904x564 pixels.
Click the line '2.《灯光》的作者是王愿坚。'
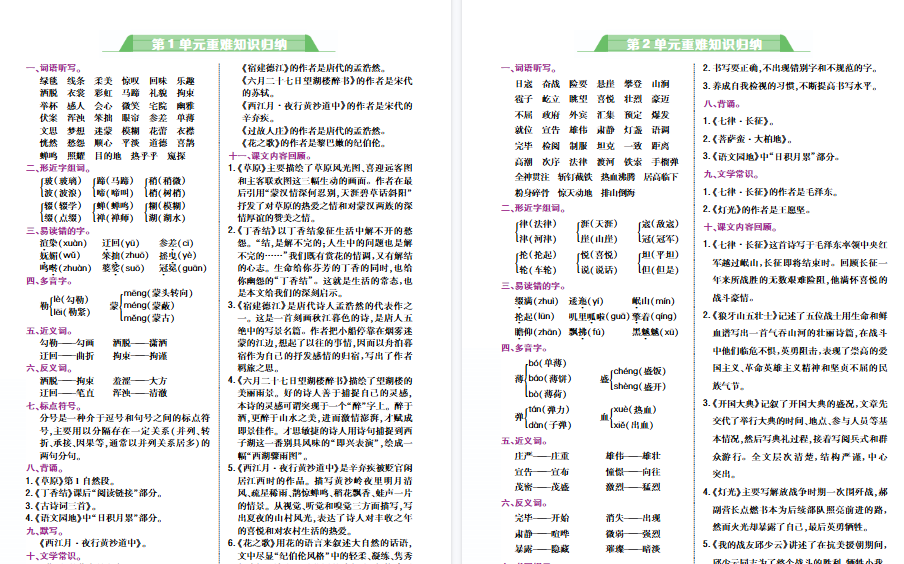[756, 210]
